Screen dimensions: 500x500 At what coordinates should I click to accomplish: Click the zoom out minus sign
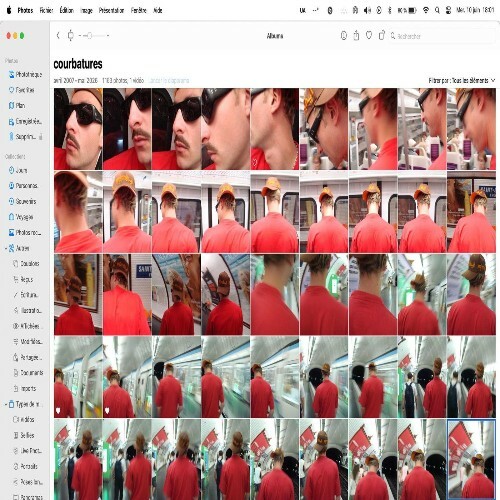click(x=80, y=35)
